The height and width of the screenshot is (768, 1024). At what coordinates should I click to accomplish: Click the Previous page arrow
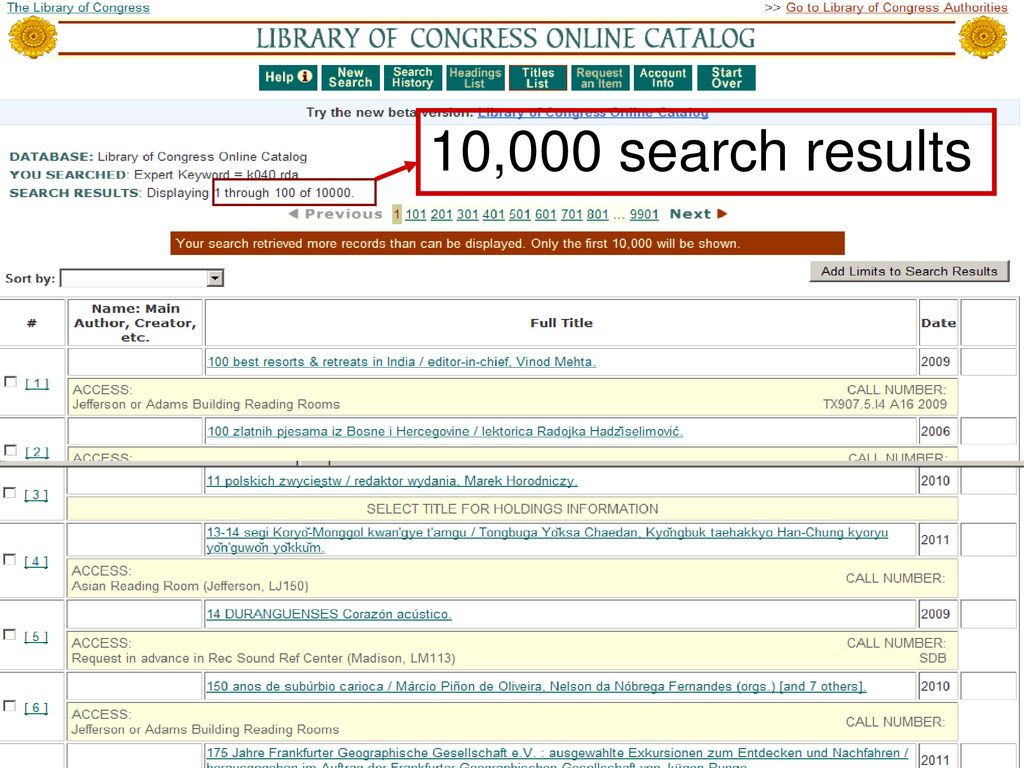[335, 214]
